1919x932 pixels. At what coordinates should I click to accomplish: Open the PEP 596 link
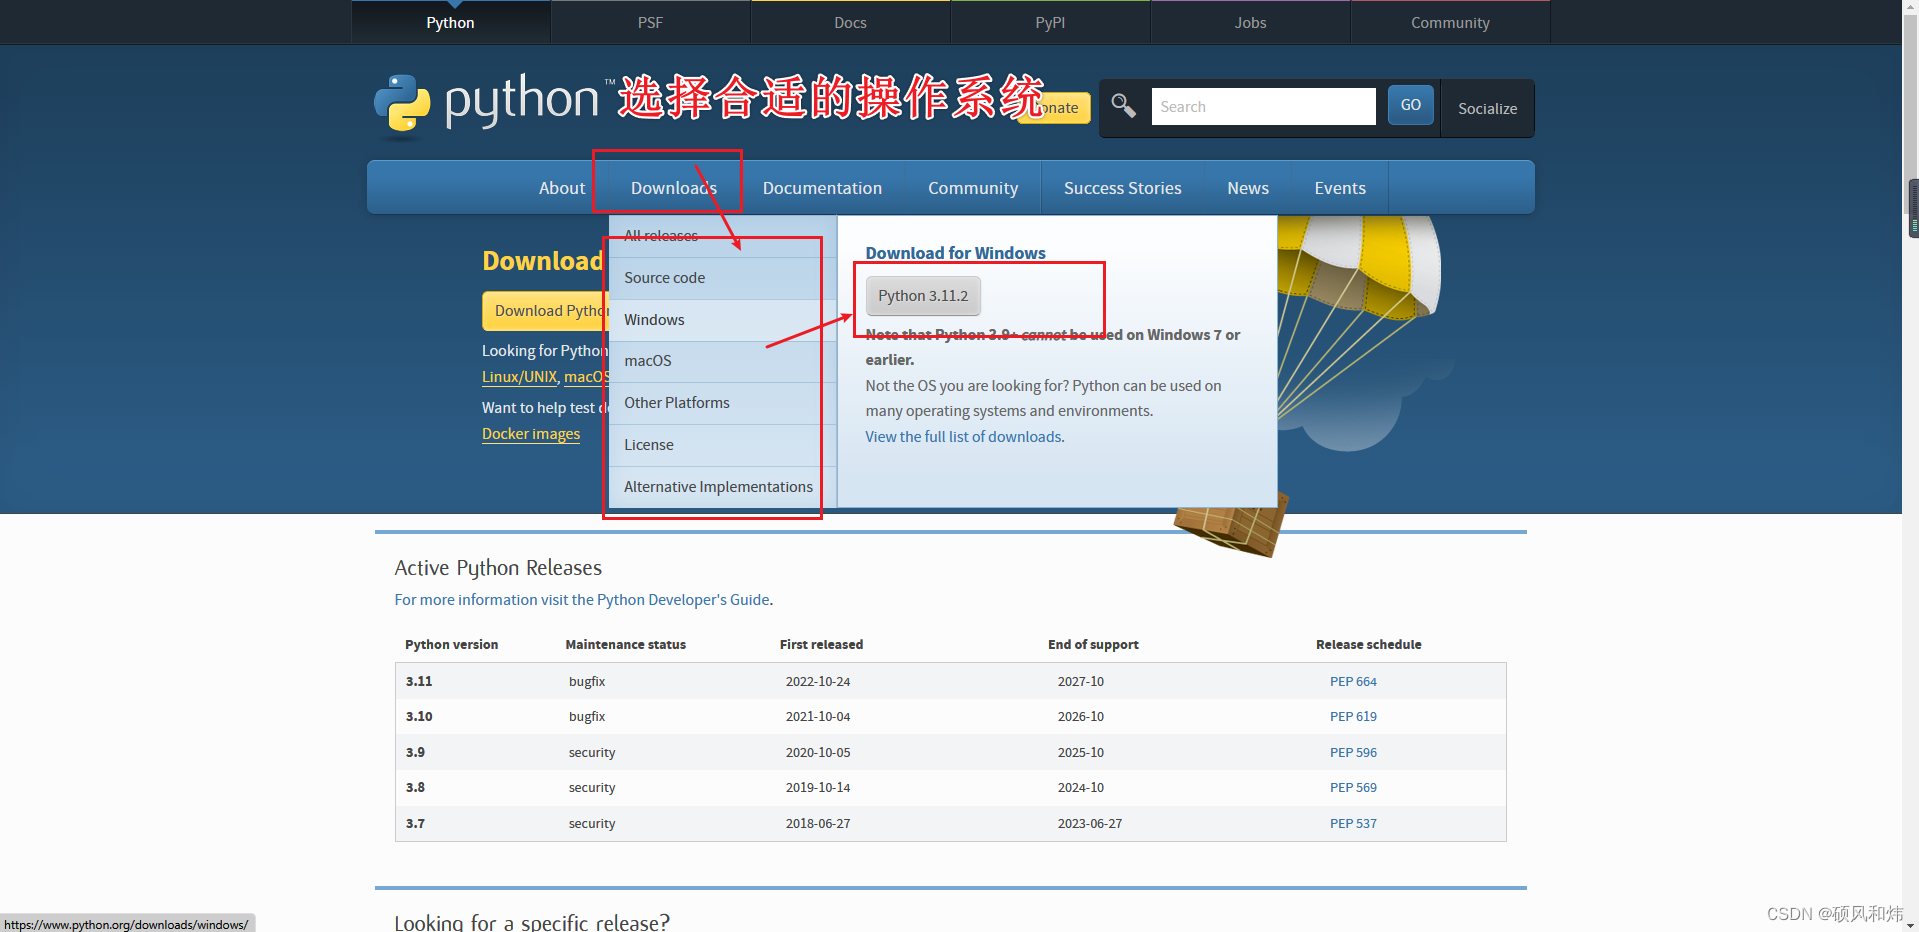(1353, 753)
